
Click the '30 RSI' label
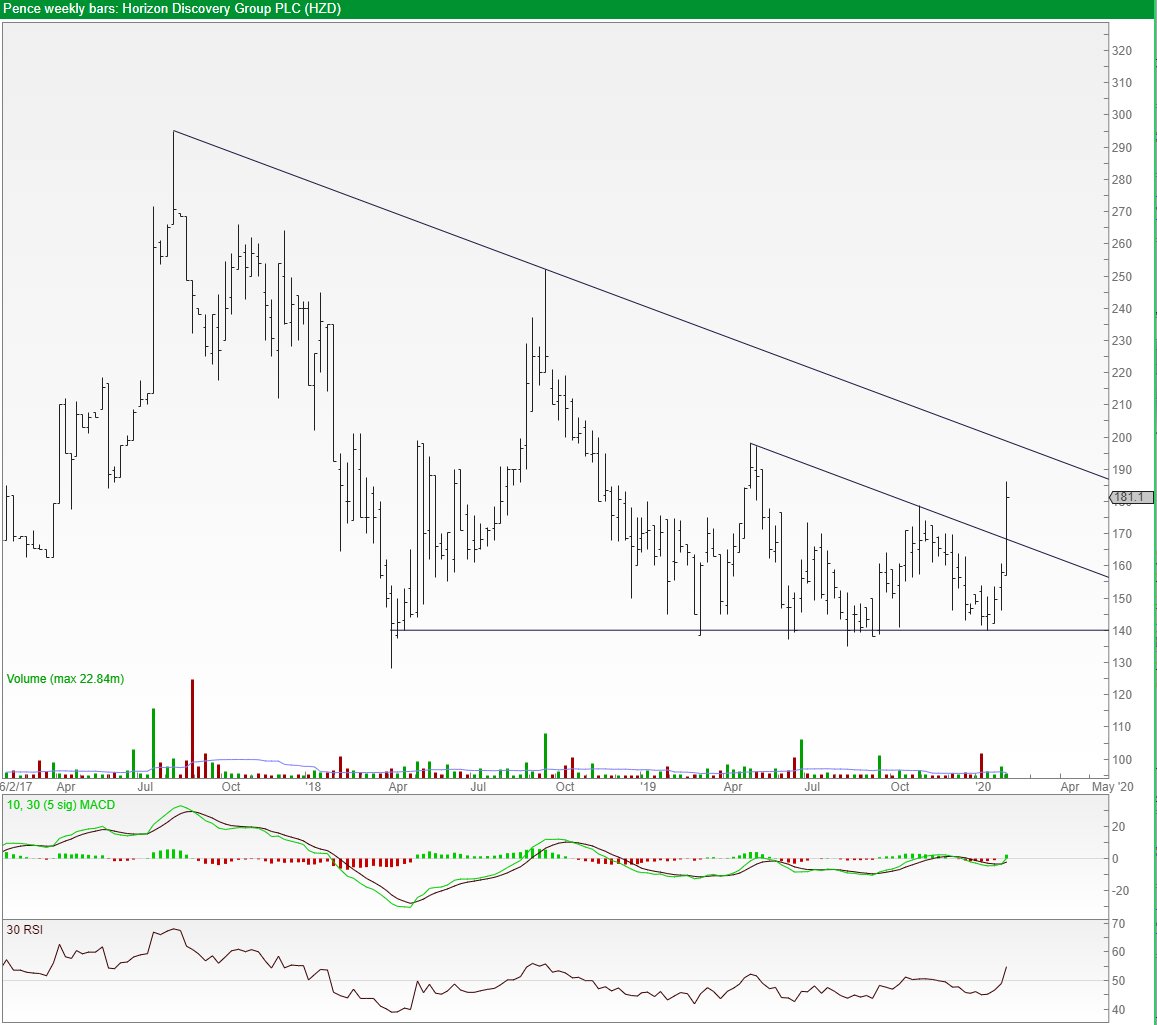(24, 930)
